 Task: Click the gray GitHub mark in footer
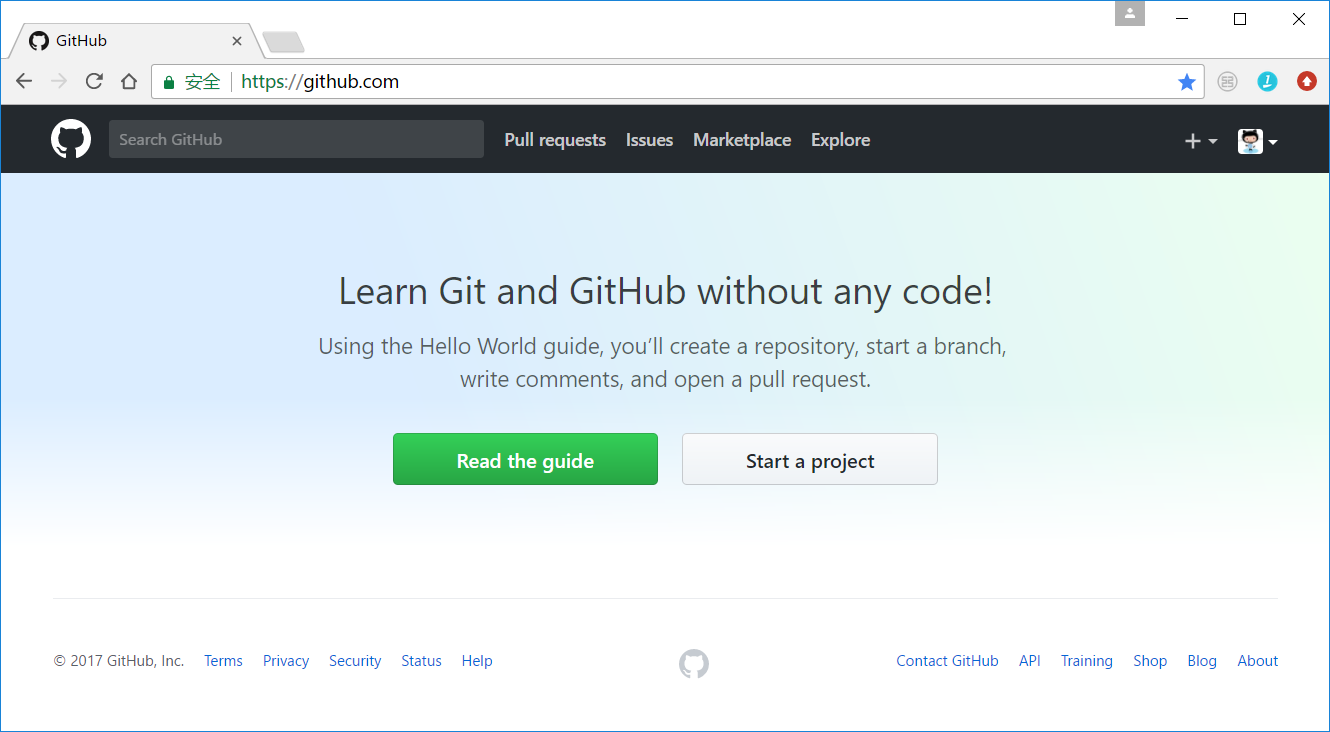click(694, 664)
